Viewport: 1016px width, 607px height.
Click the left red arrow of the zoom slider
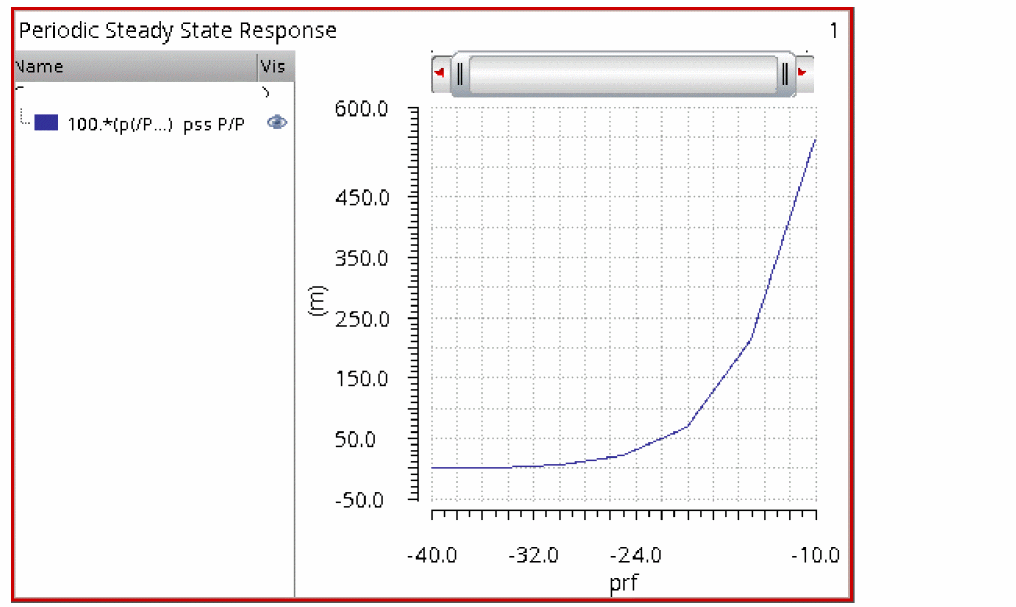tap(440, 73)
